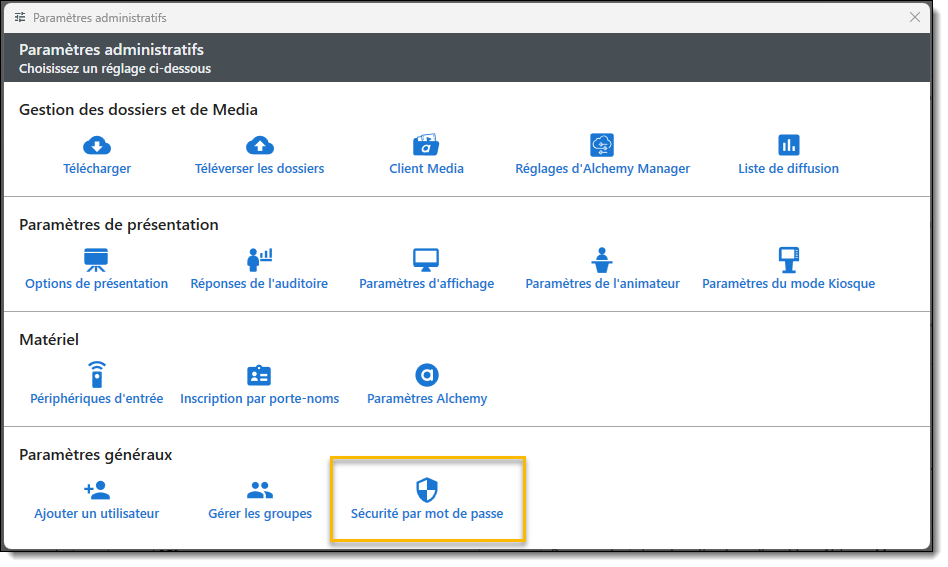
Task: Click the Paramètres Alchemy logo icon
Action: point(427,375)
